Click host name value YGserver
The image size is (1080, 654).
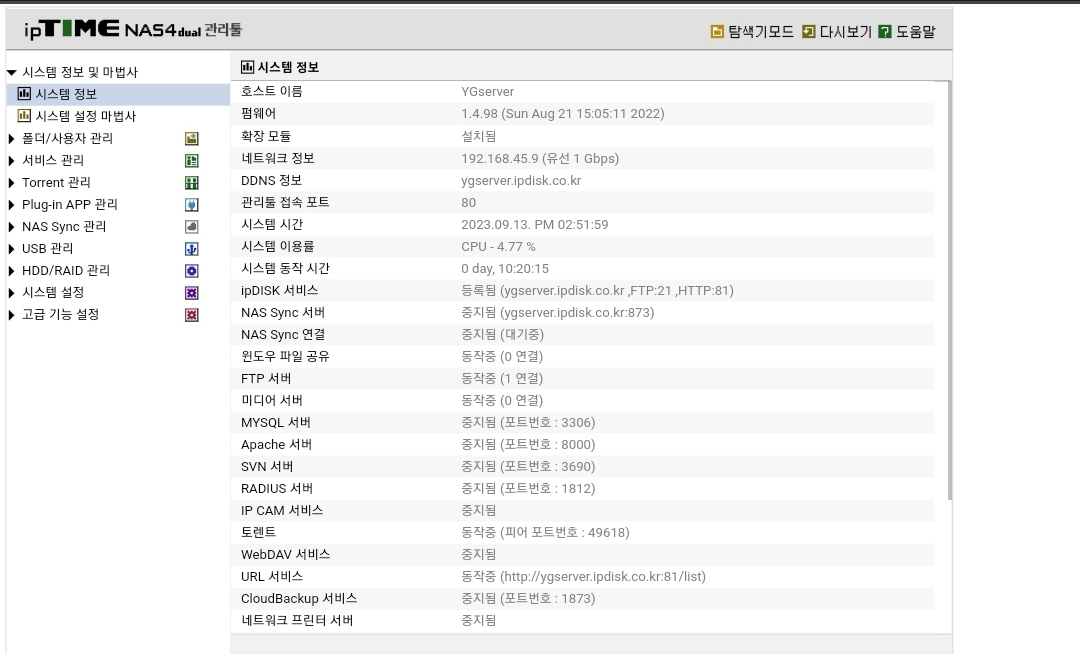click(x=488, y=92)
